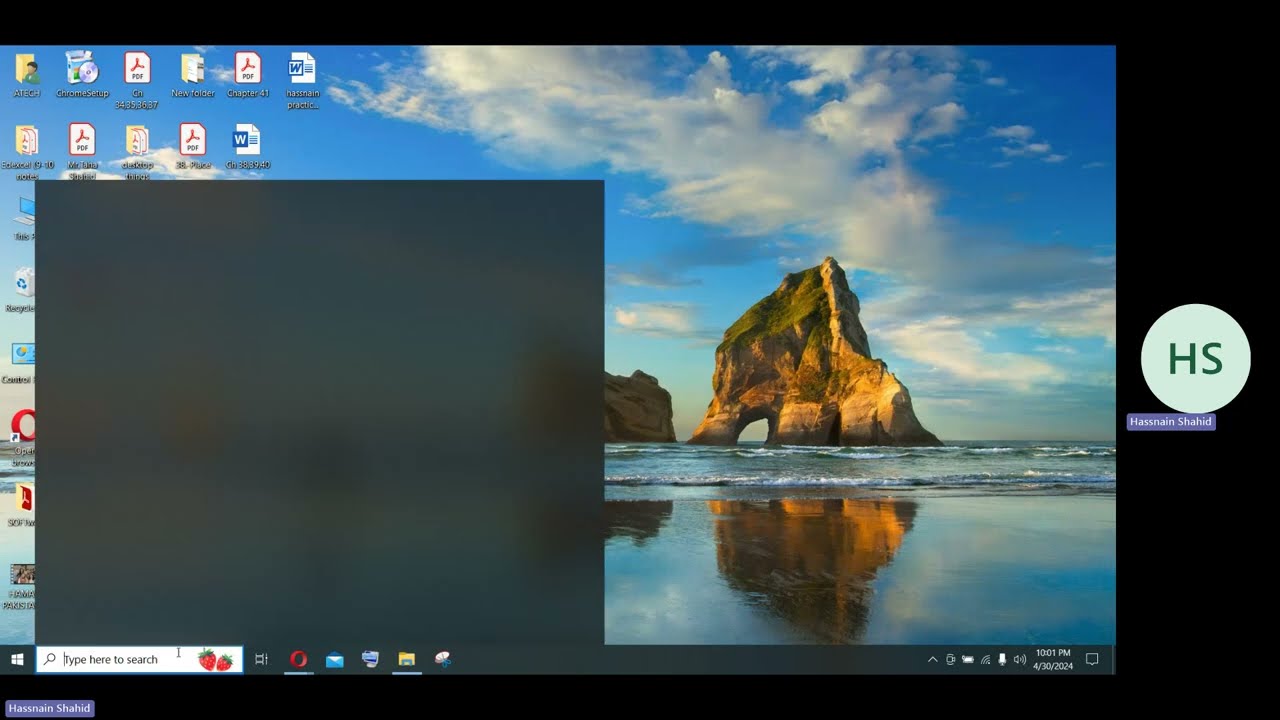Open the Wi-Fi network tray icon
This screenshot has height=720, width=1280.
coord(985,659)
